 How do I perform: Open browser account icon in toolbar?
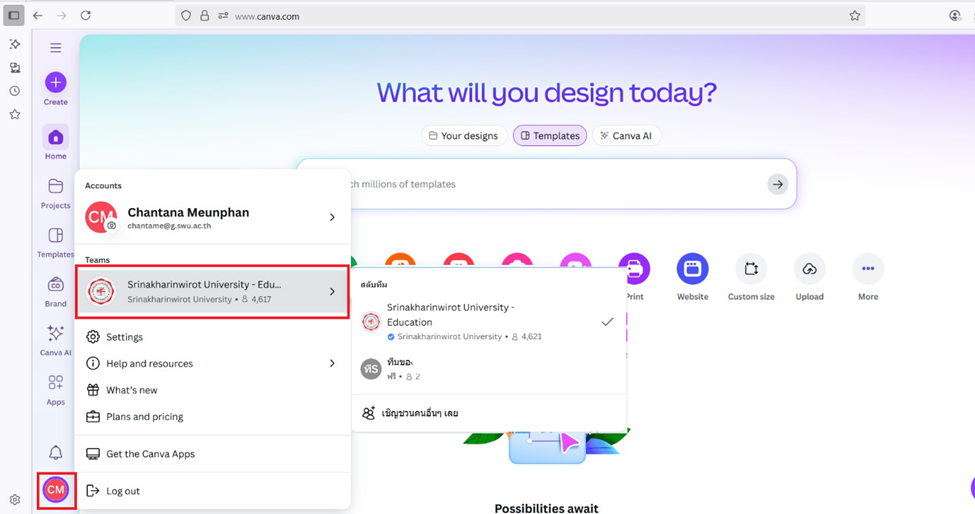coord(955,16)
